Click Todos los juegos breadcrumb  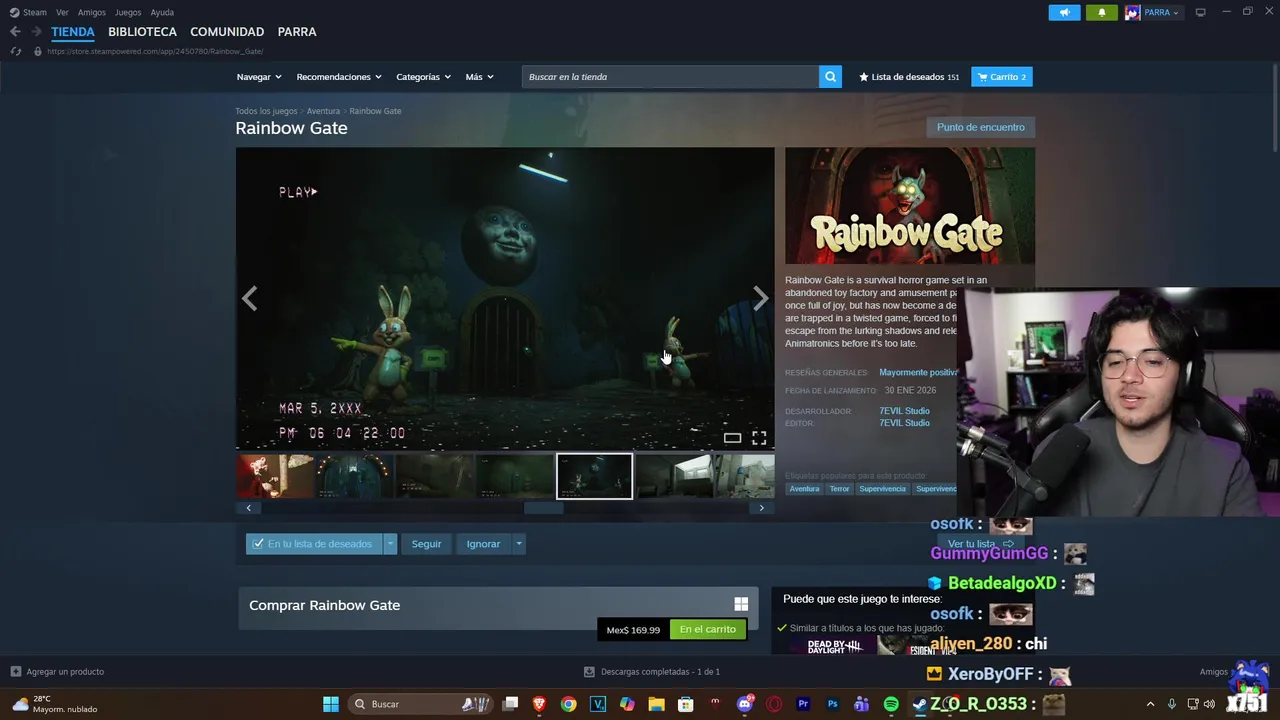click(266, 111)
